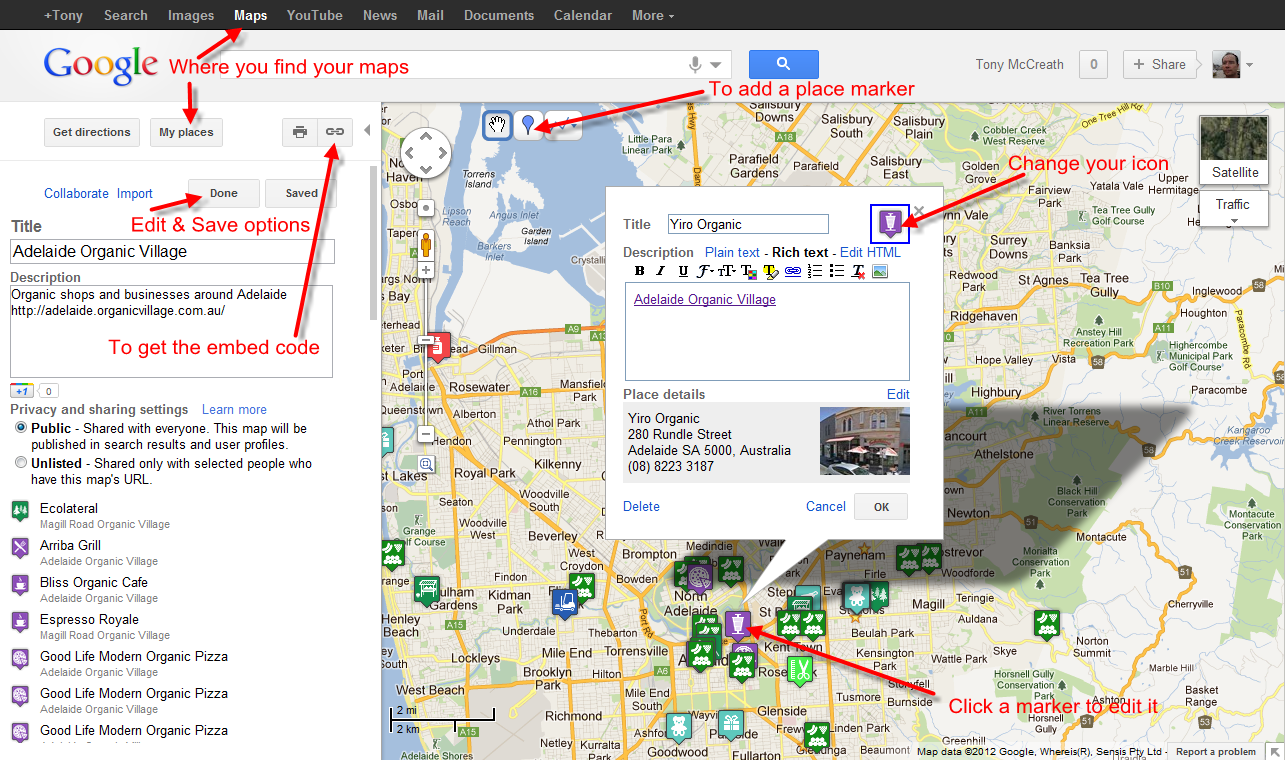Insert a numbered list
Image resolution: width=1285 pixels, height=760 pixels.
(x=815, y=271)
